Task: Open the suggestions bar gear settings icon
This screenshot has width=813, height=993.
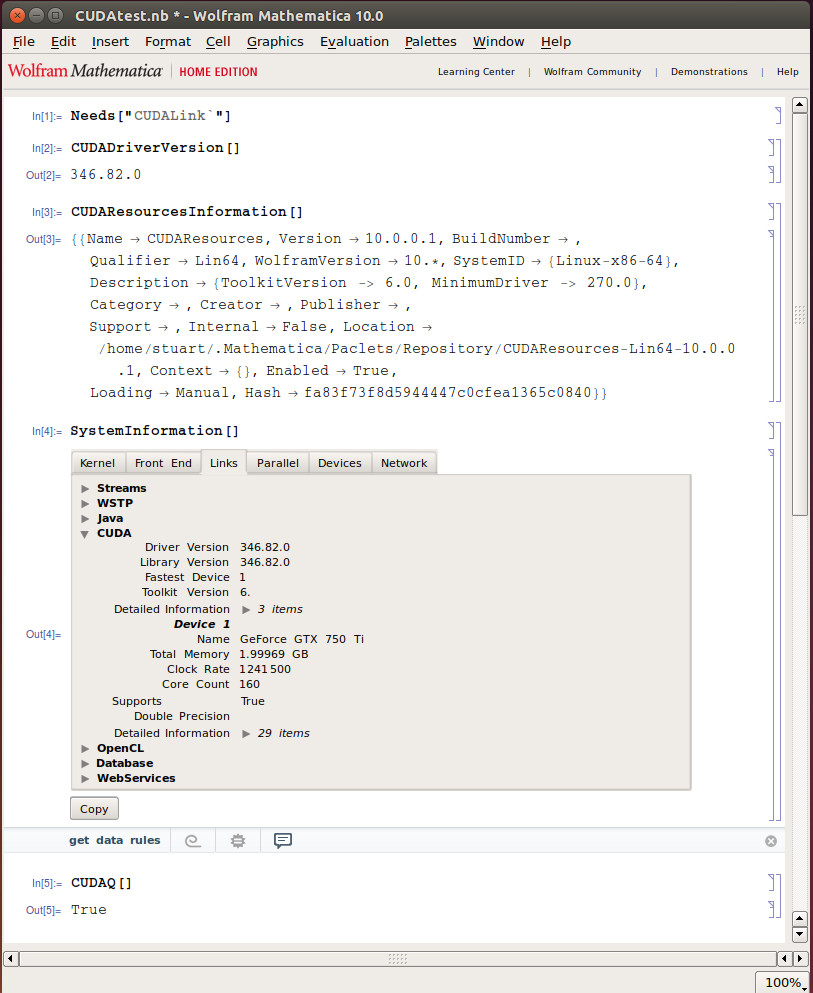Action: (237, 840)
